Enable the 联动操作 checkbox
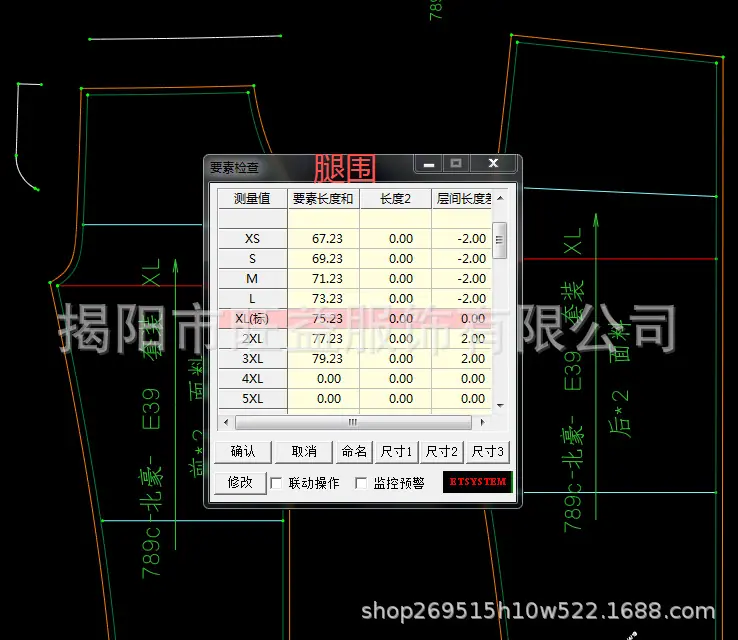738x640 pixels. point(276,483)
